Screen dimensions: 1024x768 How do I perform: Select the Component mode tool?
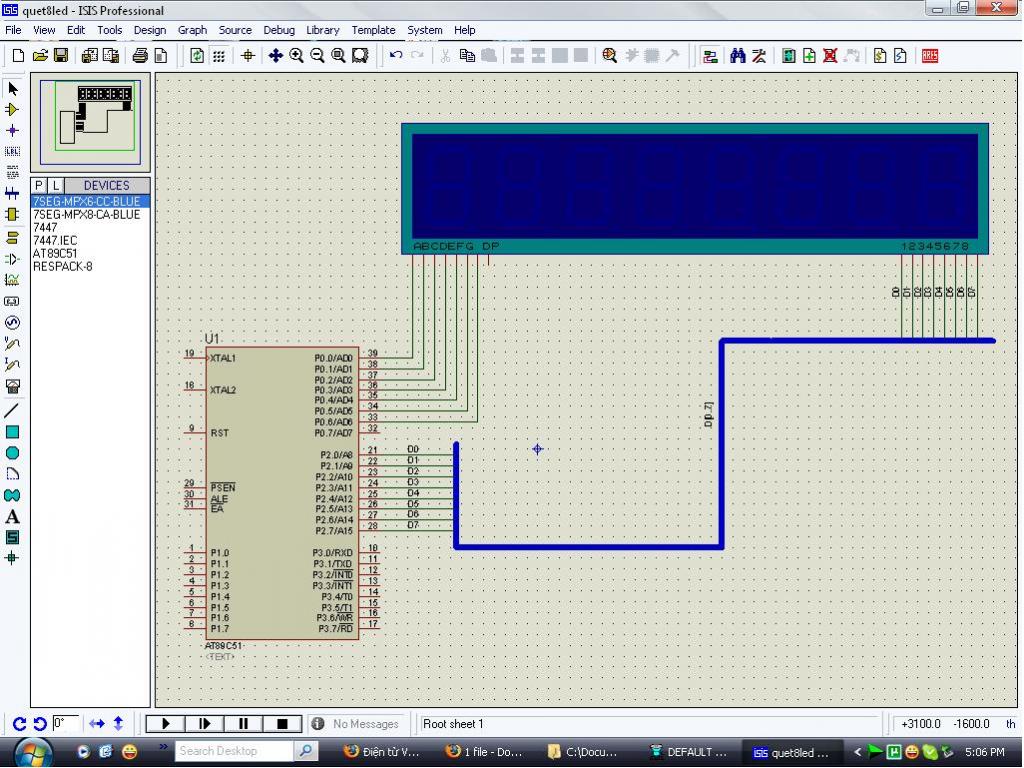tap(12, 109)
